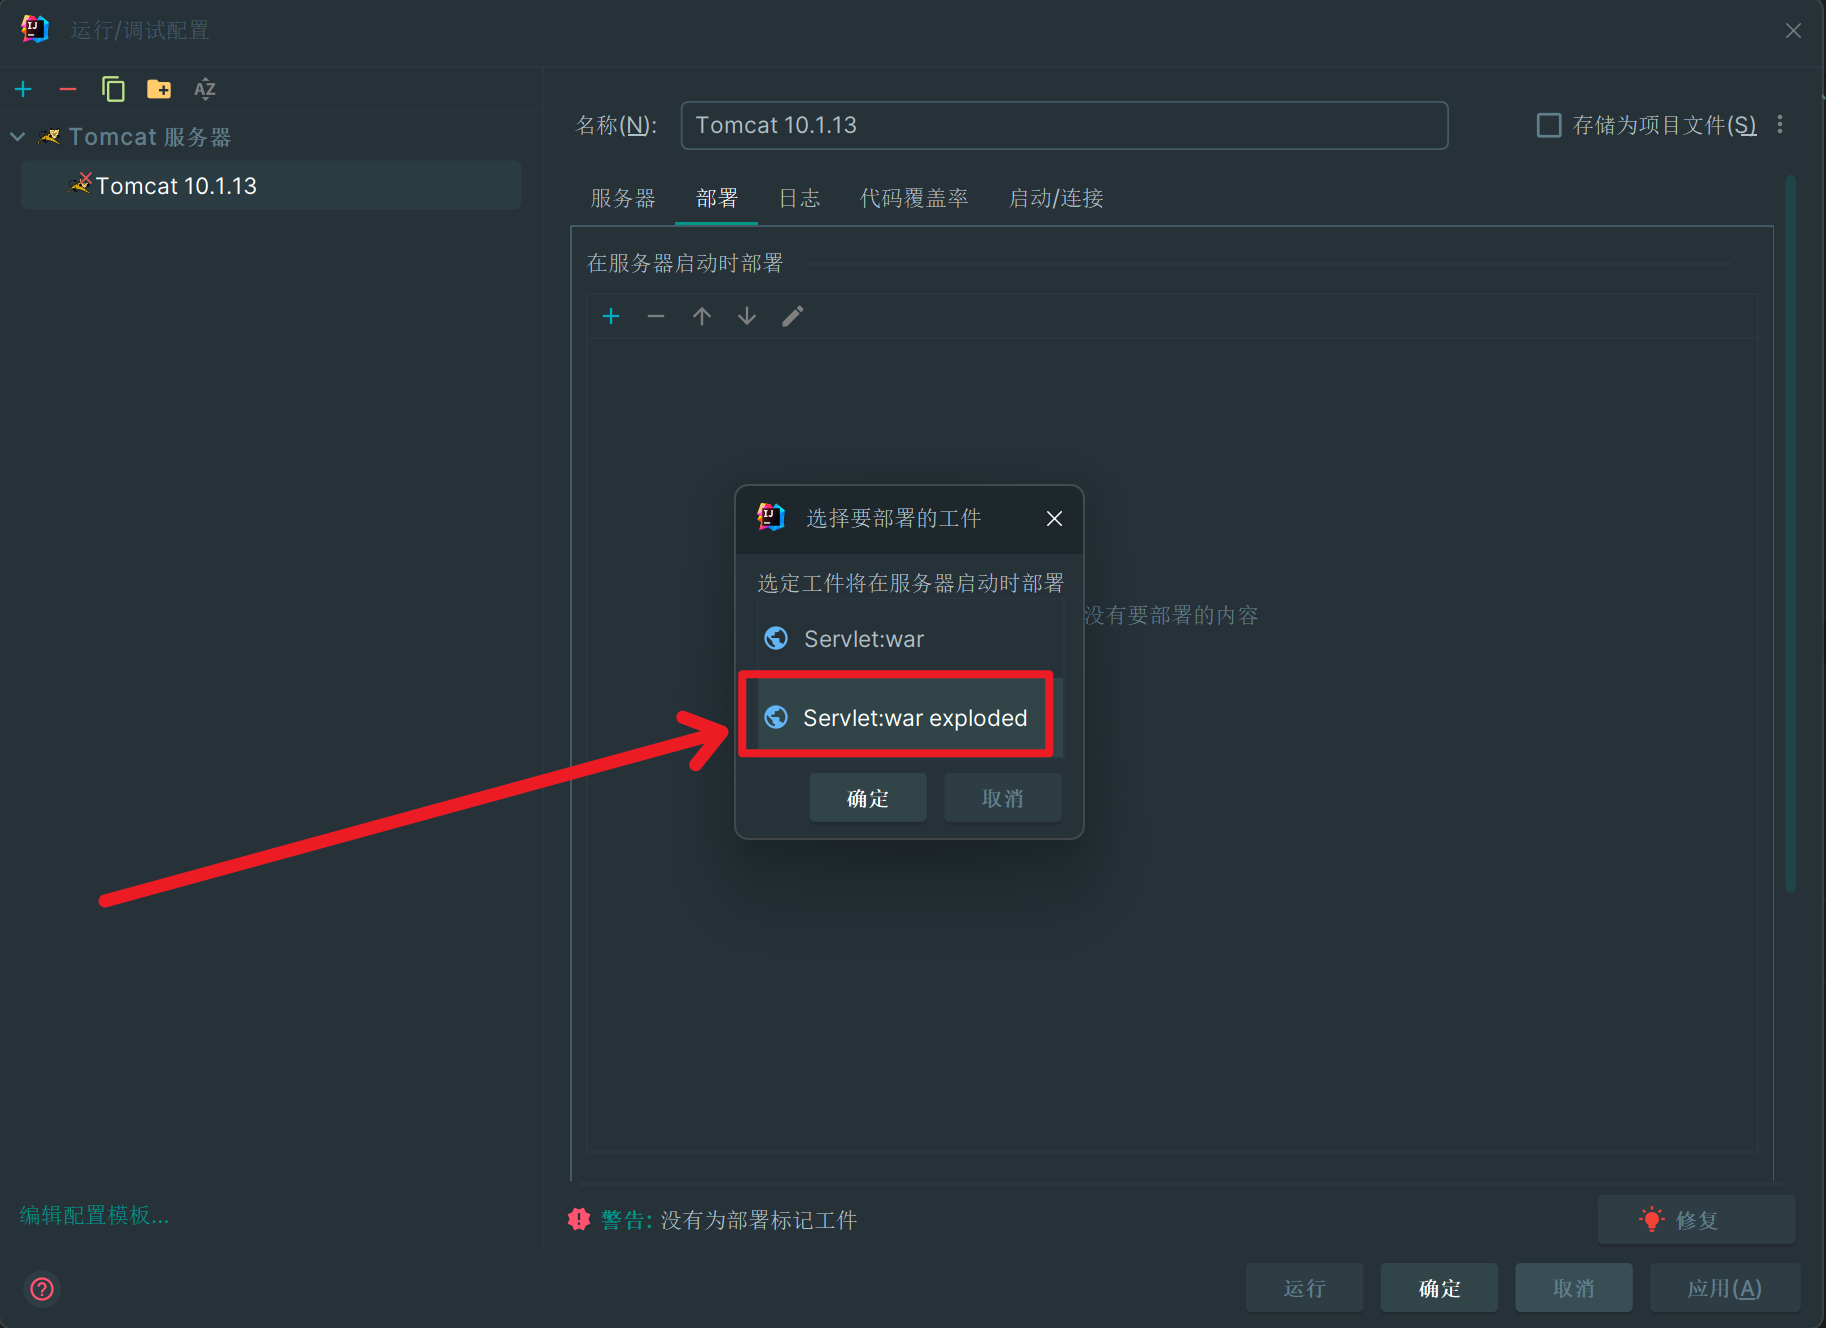Switch to the 日志 tab

coord(799,198)
